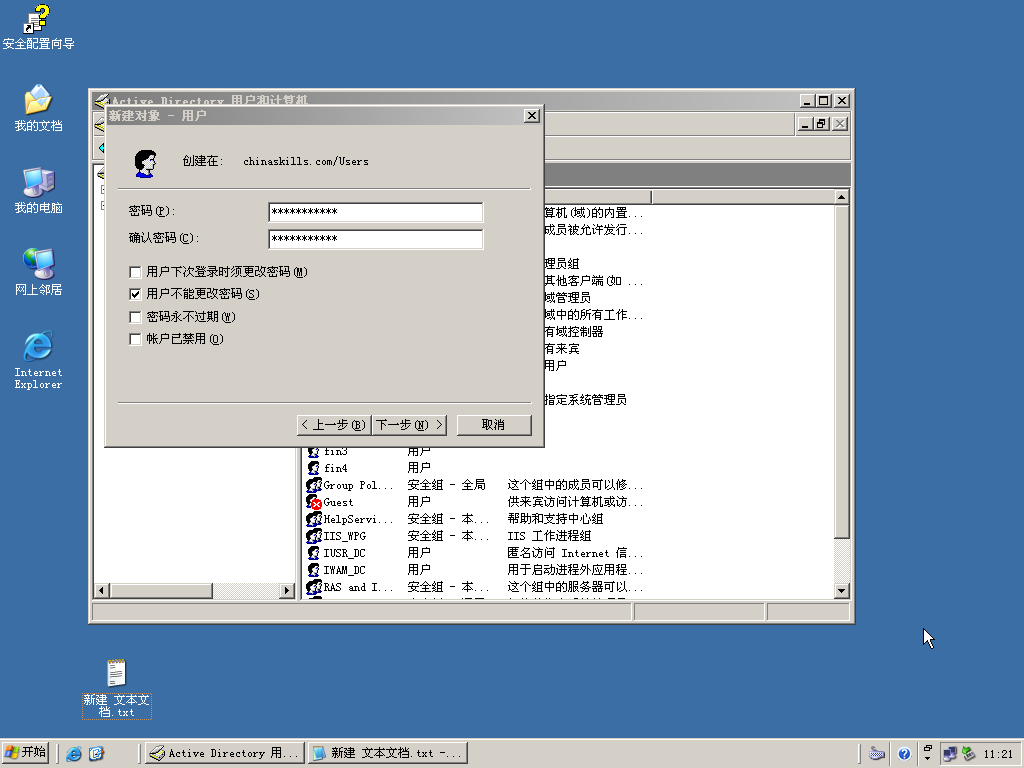
Task: Click the IUSR_DC user icon
Action: point(313,553)
